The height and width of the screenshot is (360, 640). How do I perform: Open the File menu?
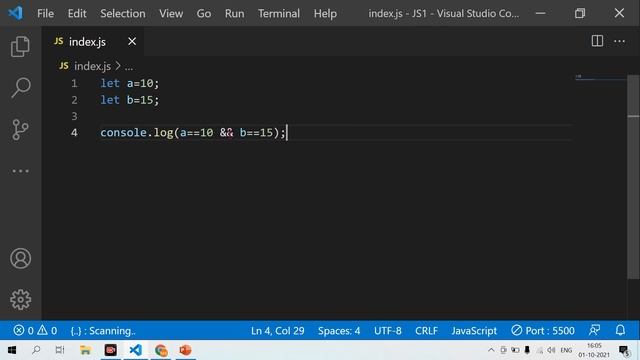tap(45, 13)
